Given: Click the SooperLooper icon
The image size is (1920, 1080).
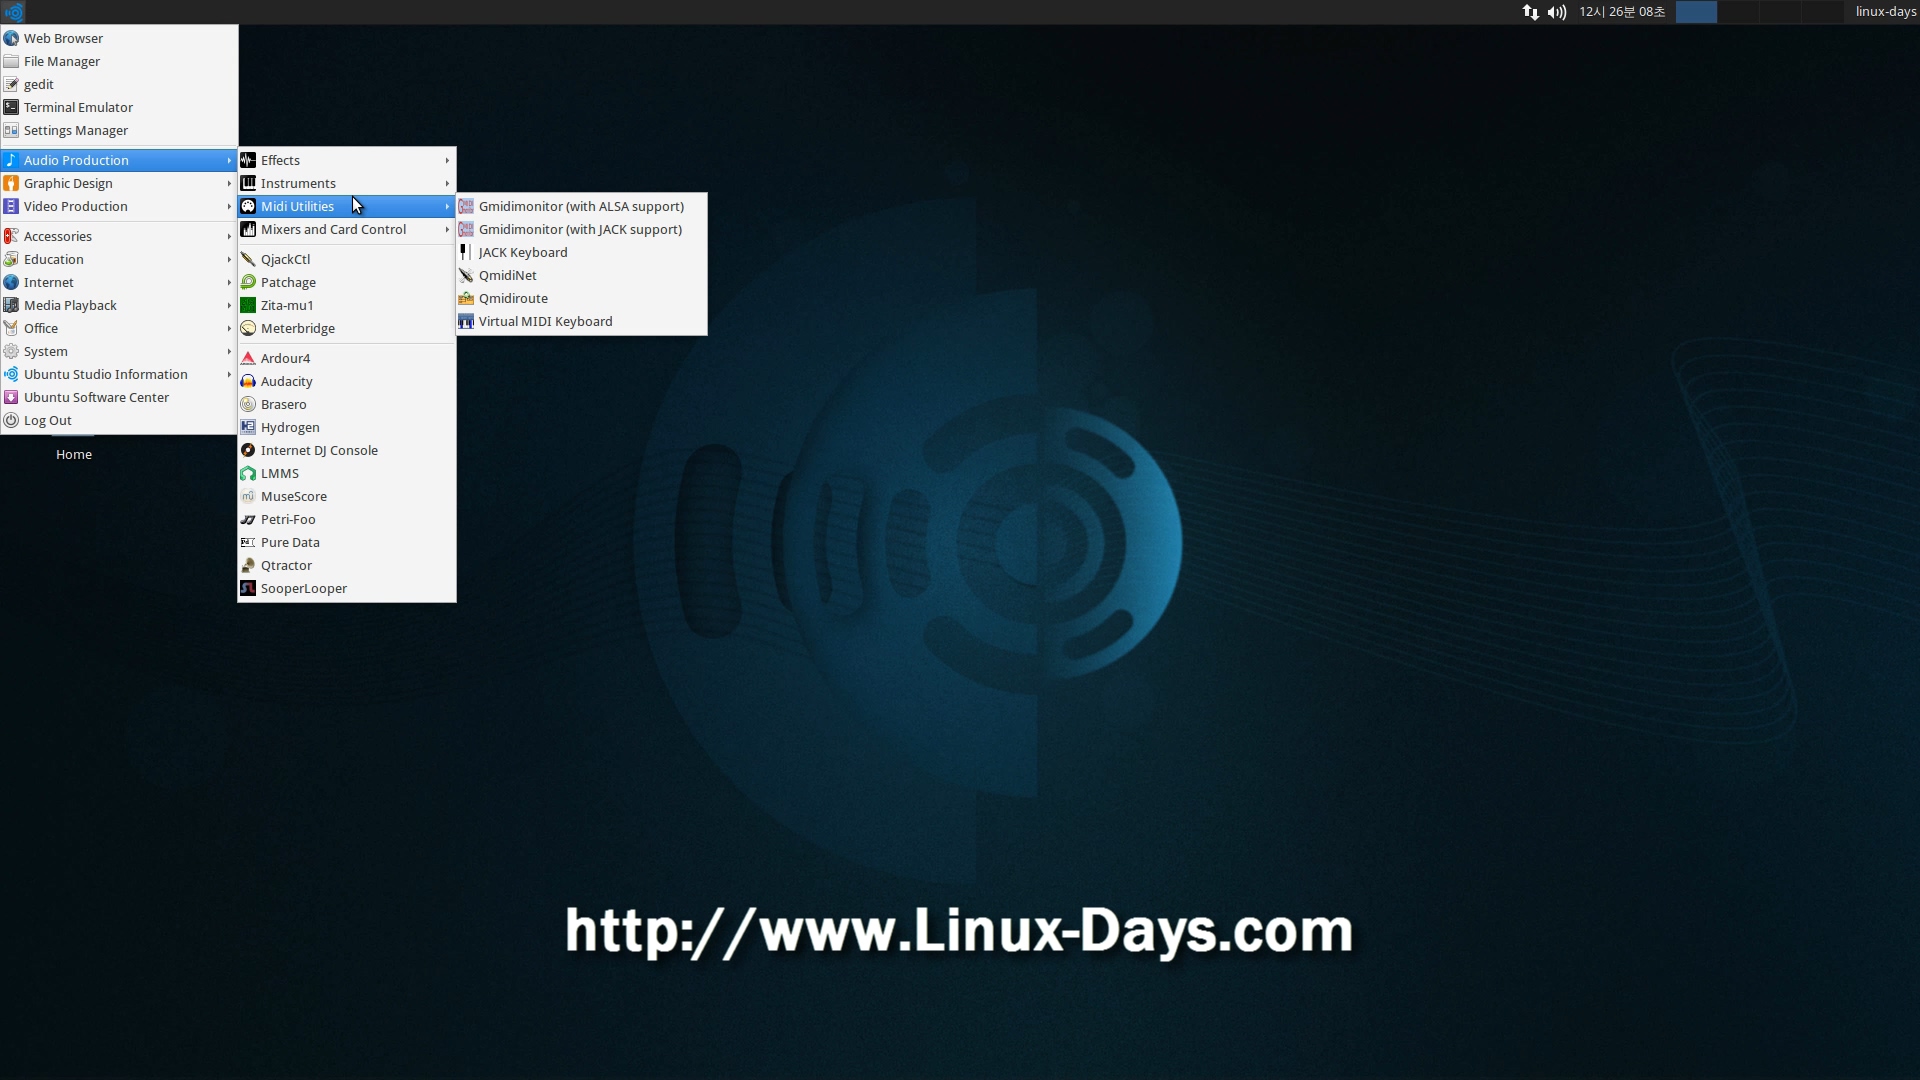Looking at the screenshot, I should 248,588.
